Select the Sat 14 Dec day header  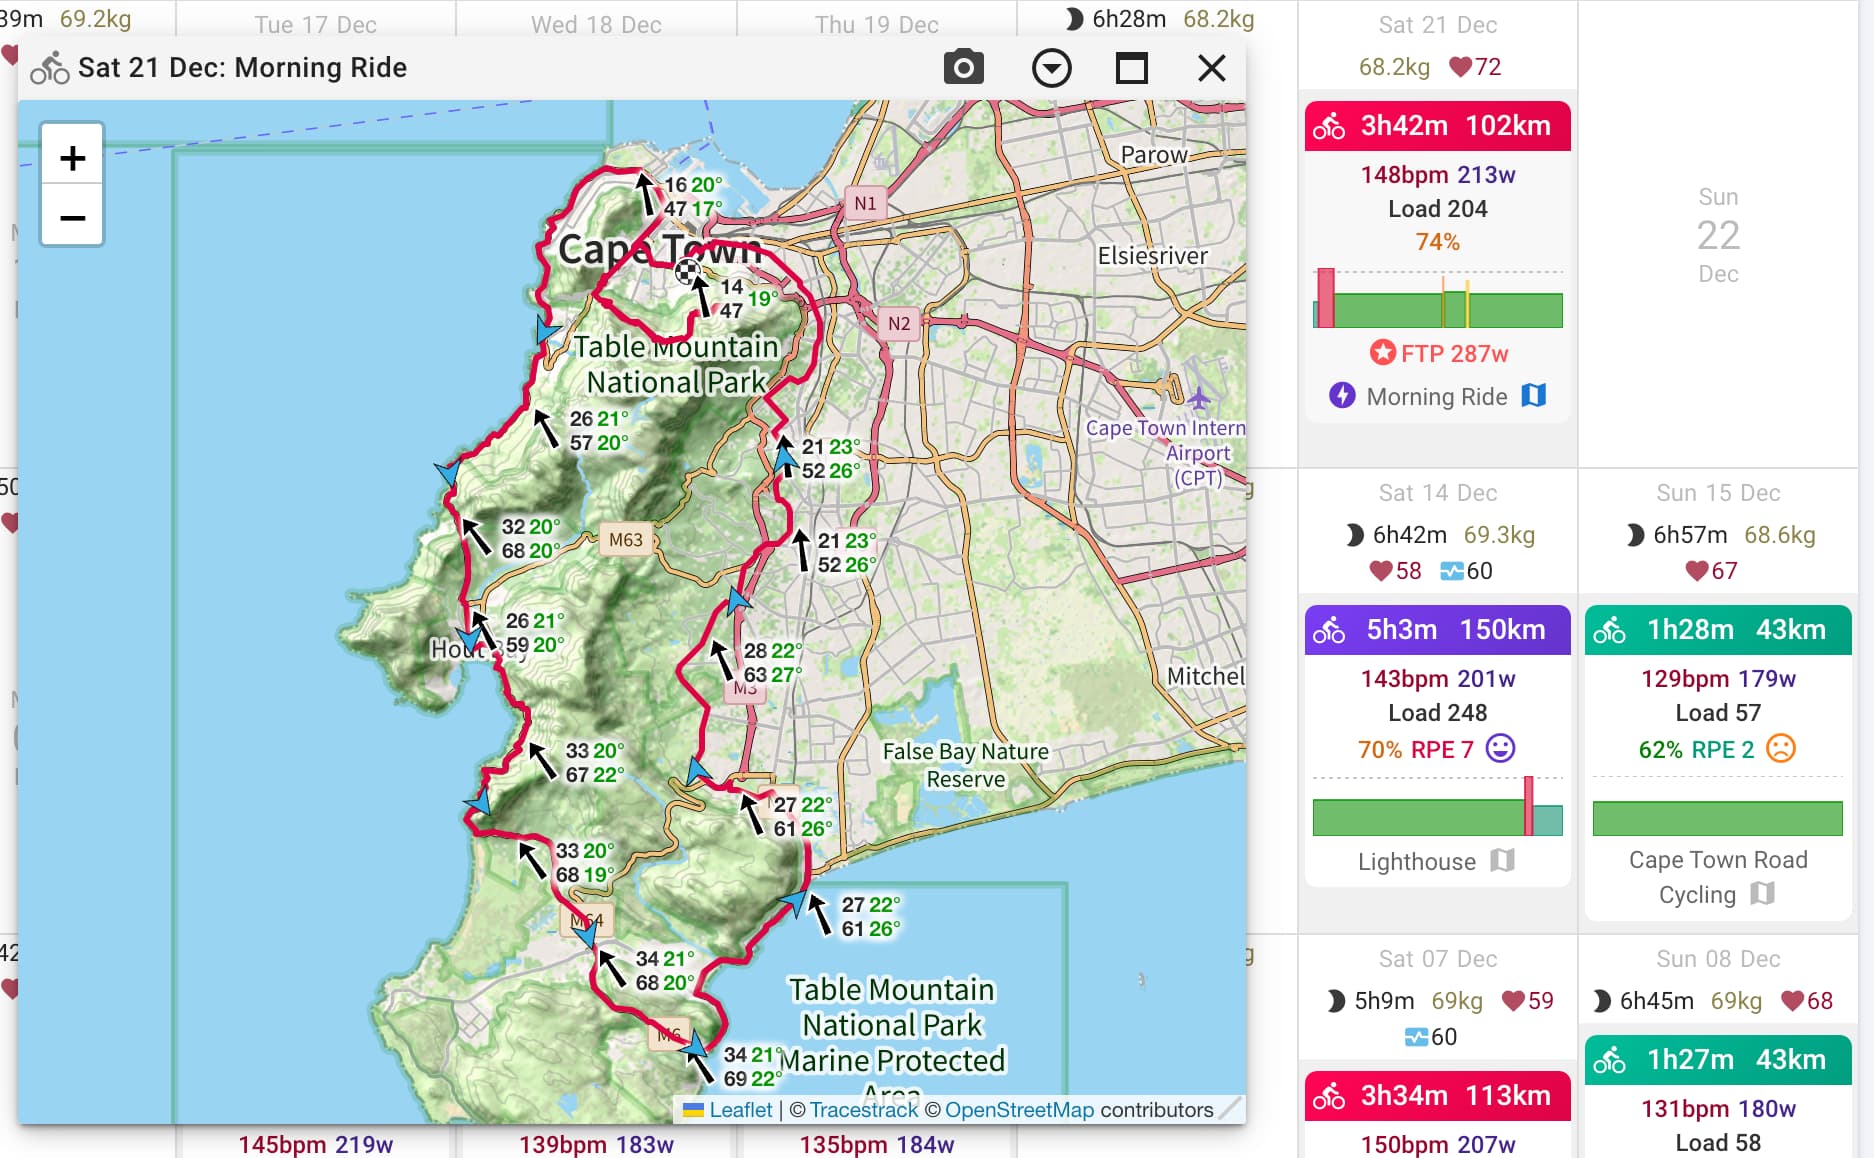point(1437,493)
